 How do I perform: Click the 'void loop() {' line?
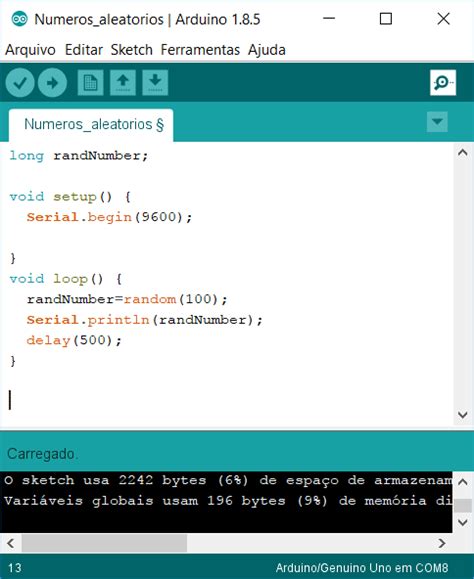[66, 279]
